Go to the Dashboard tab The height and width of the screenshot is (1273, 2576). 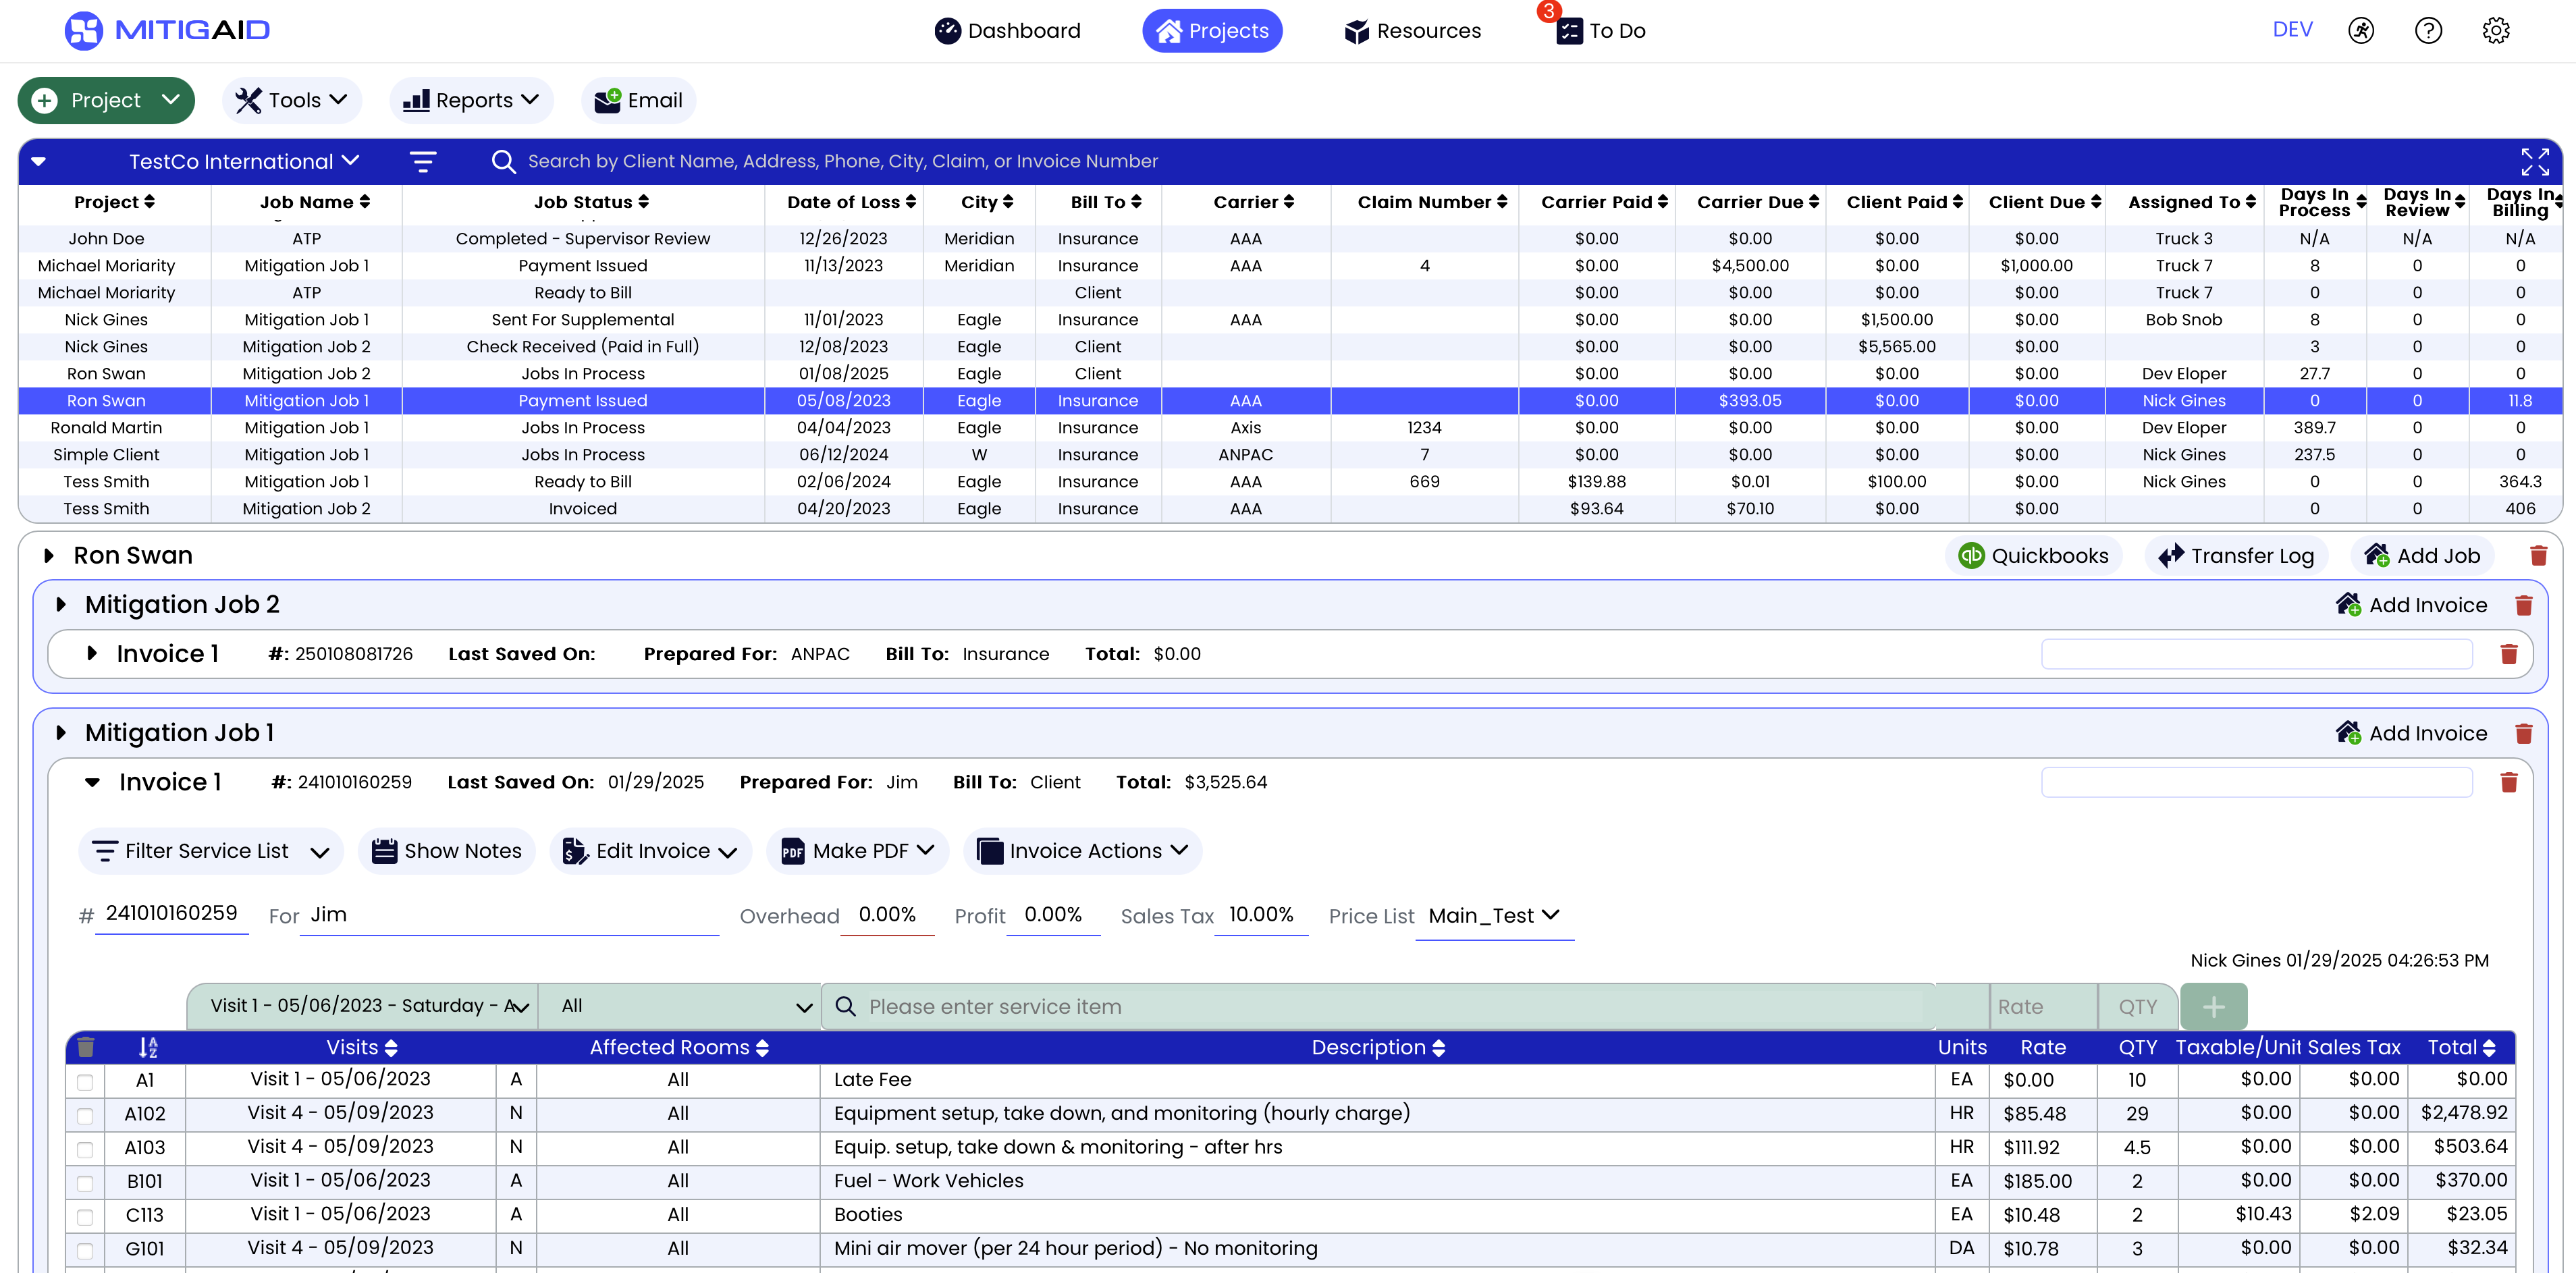1008,30
